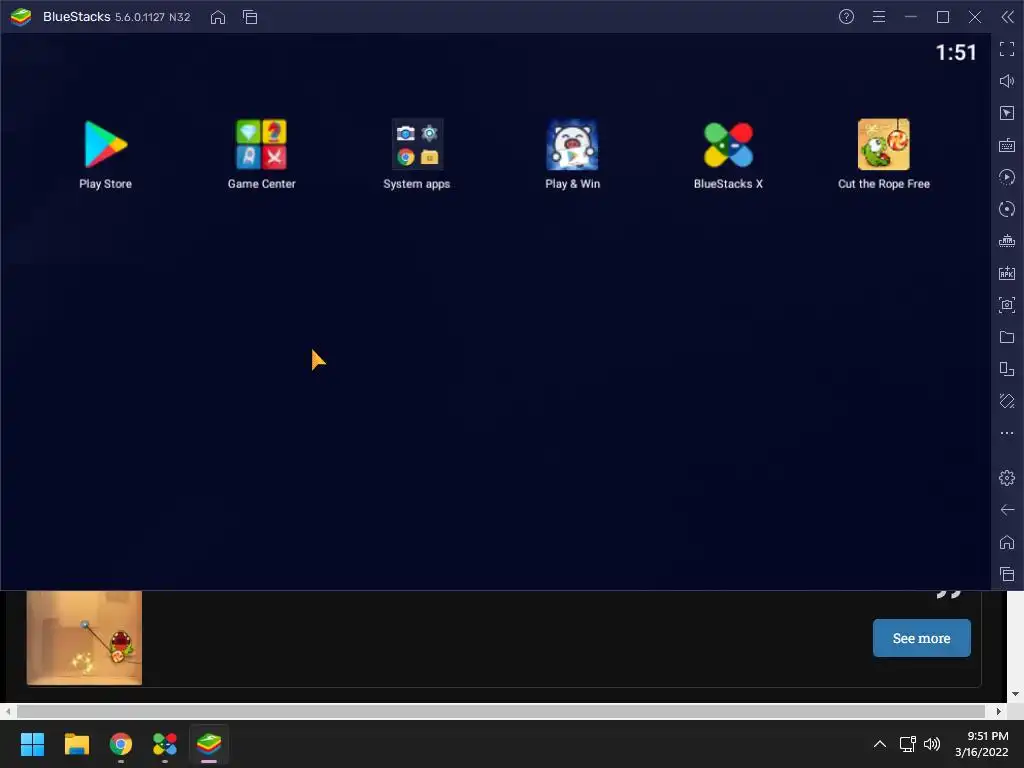Open the macro recorder sidebar icon
The width and height of the screenshot is (1024, 768).
pos(1007,241)
